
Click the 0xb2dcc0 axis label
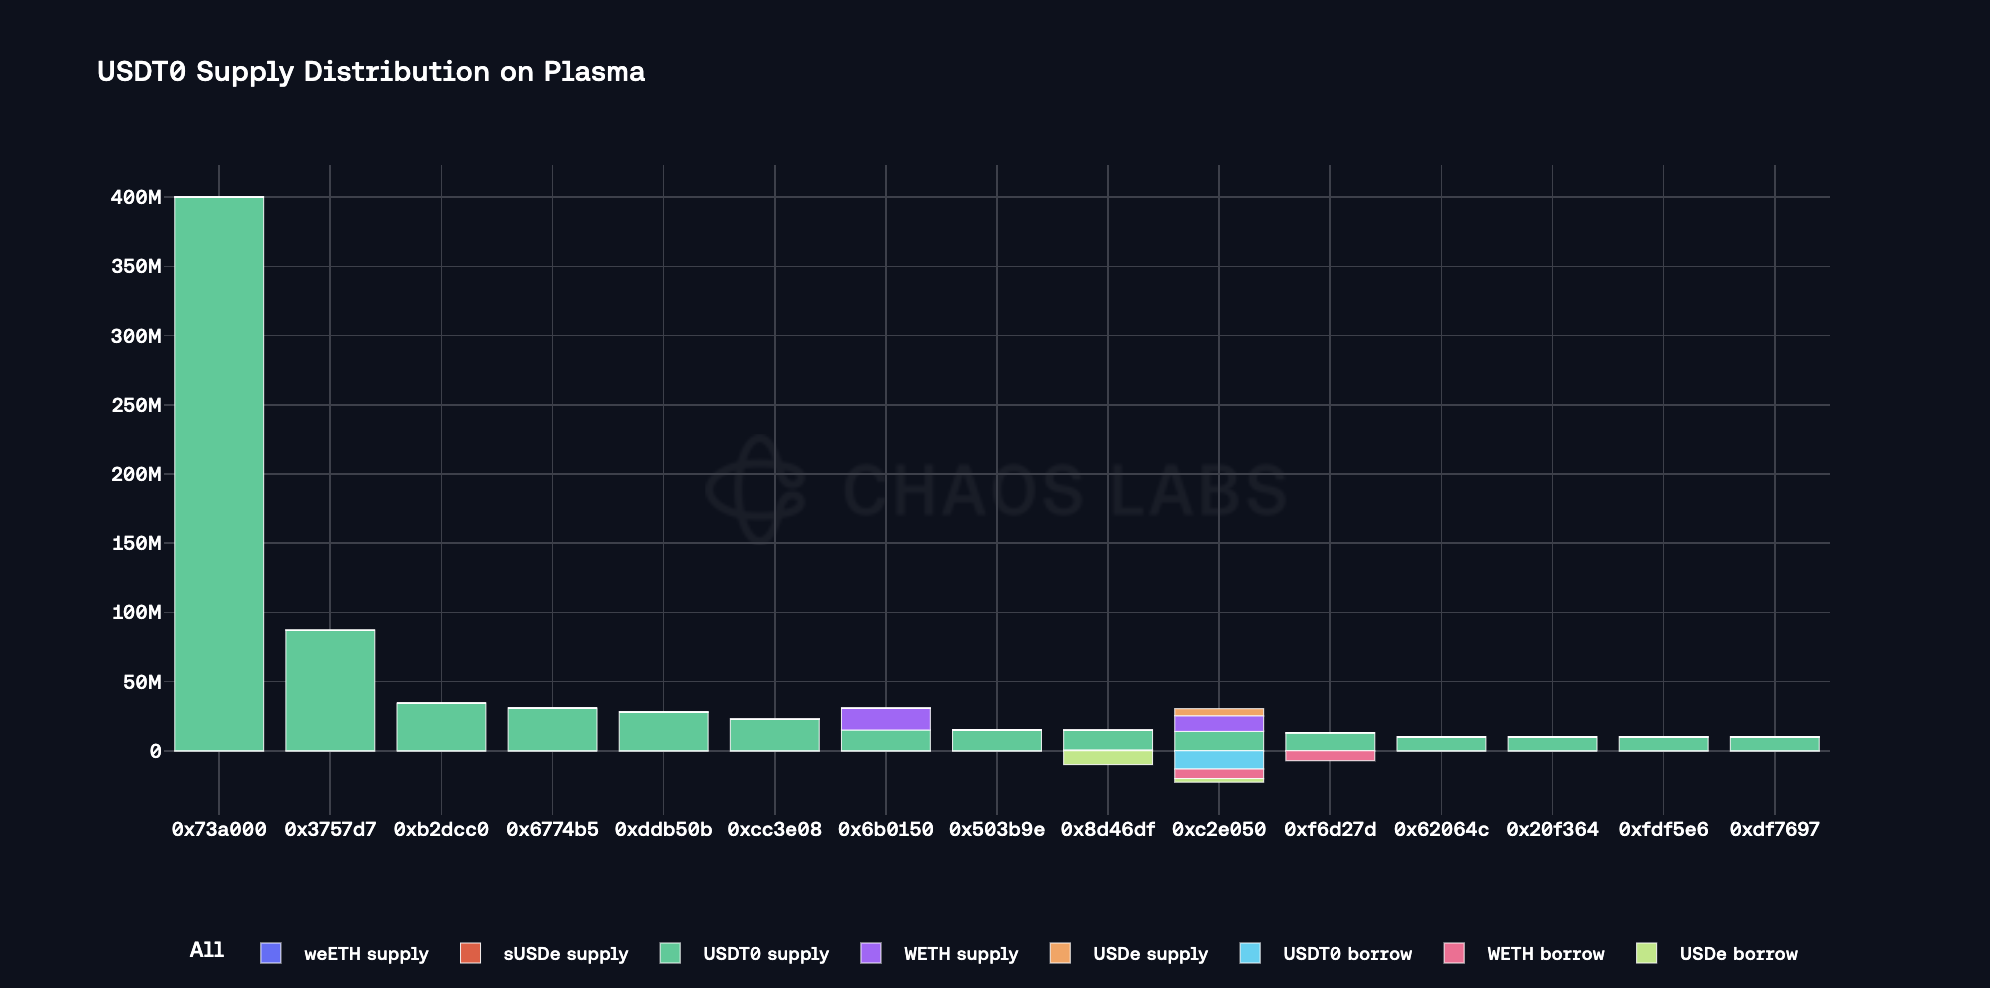pos(441,829)
